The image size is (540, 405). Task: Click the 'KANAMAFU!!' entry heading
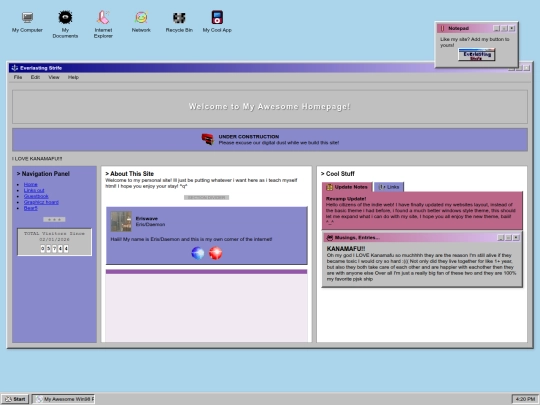[x=346, y=248]
